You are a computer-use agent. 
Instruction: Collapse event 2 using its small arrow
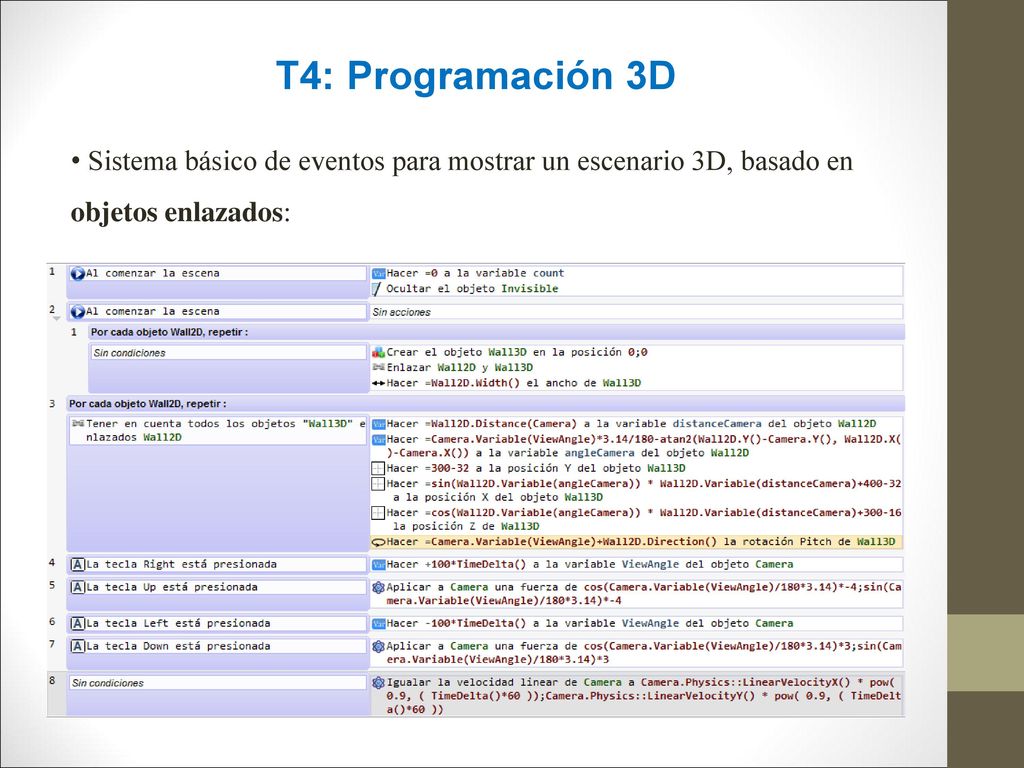[x=56, y=319]
